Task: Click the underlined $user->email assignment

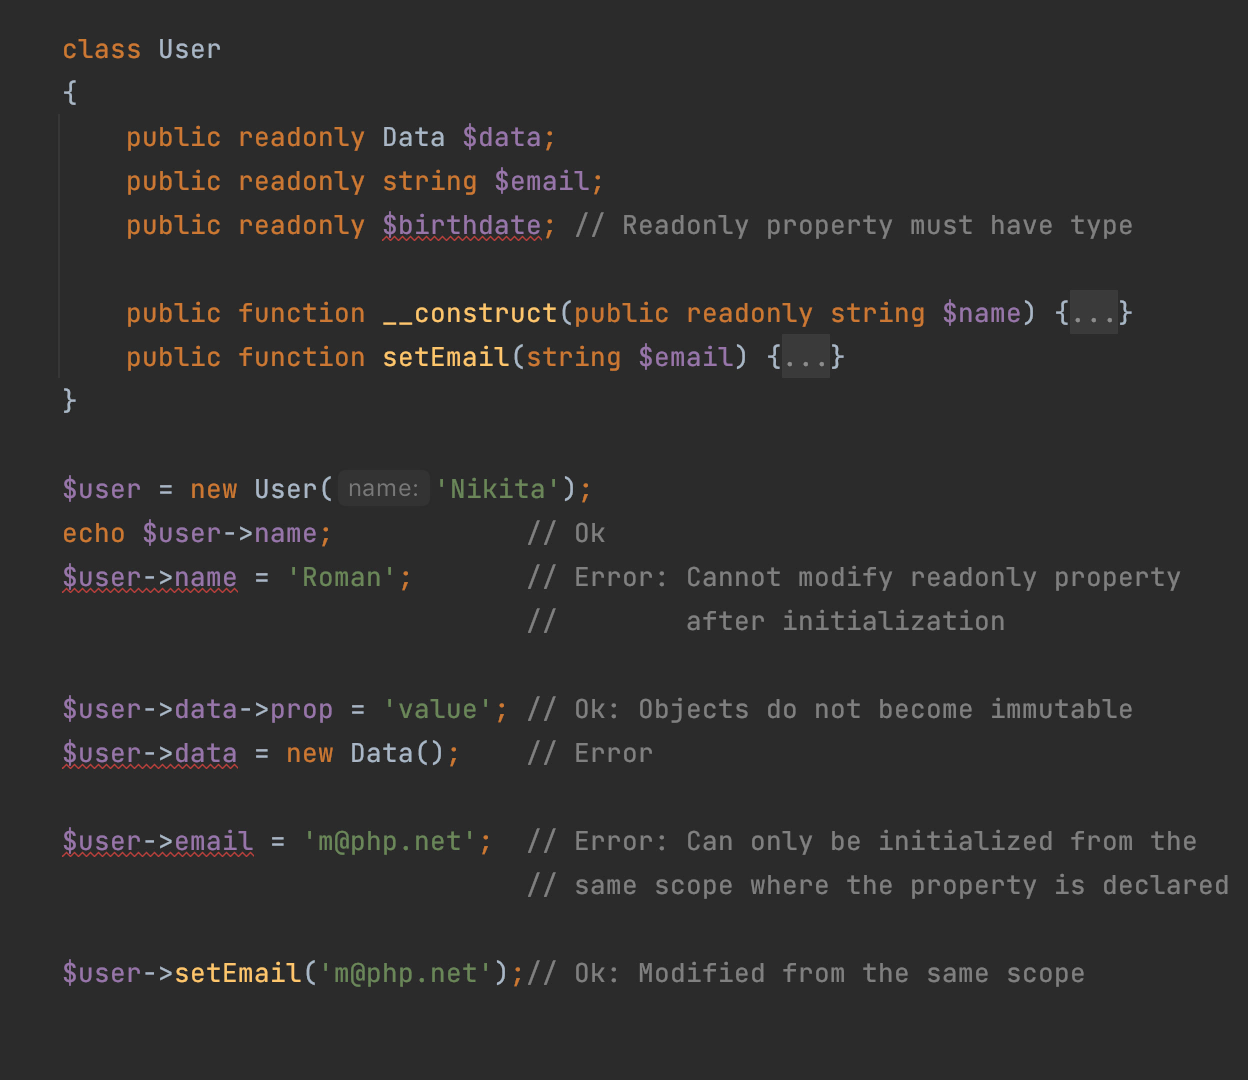Action: tap(158, 842)
